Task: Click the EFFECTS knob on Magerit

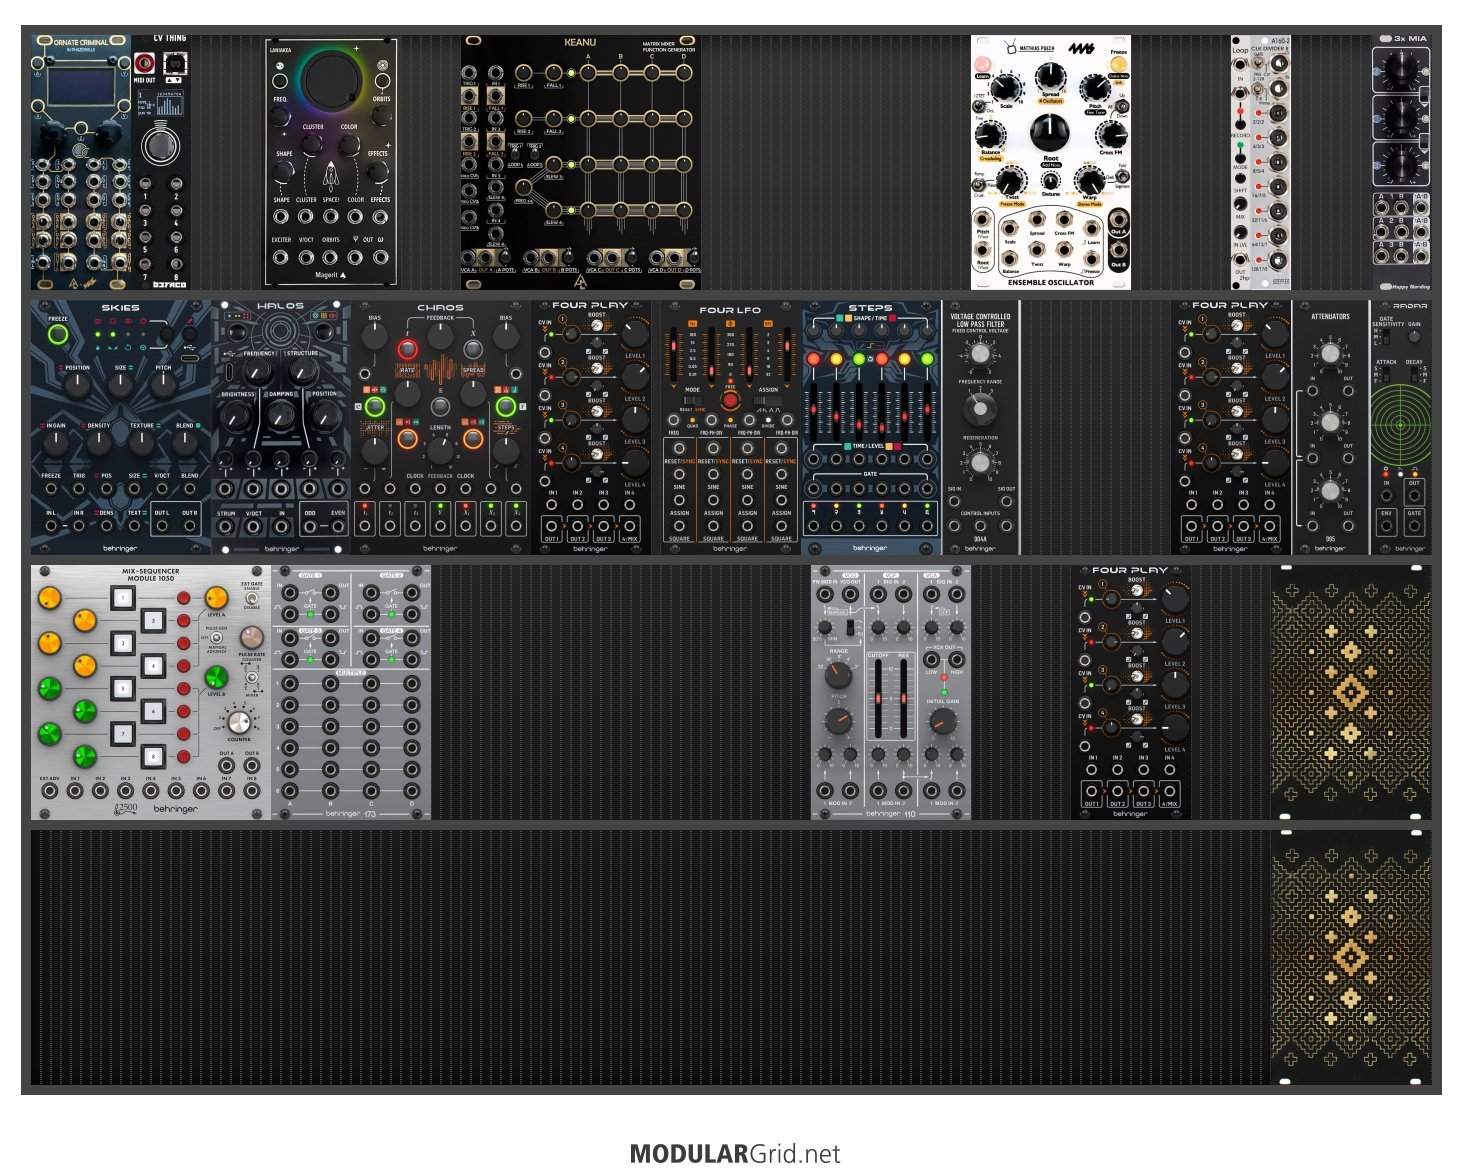Action: 378,171
